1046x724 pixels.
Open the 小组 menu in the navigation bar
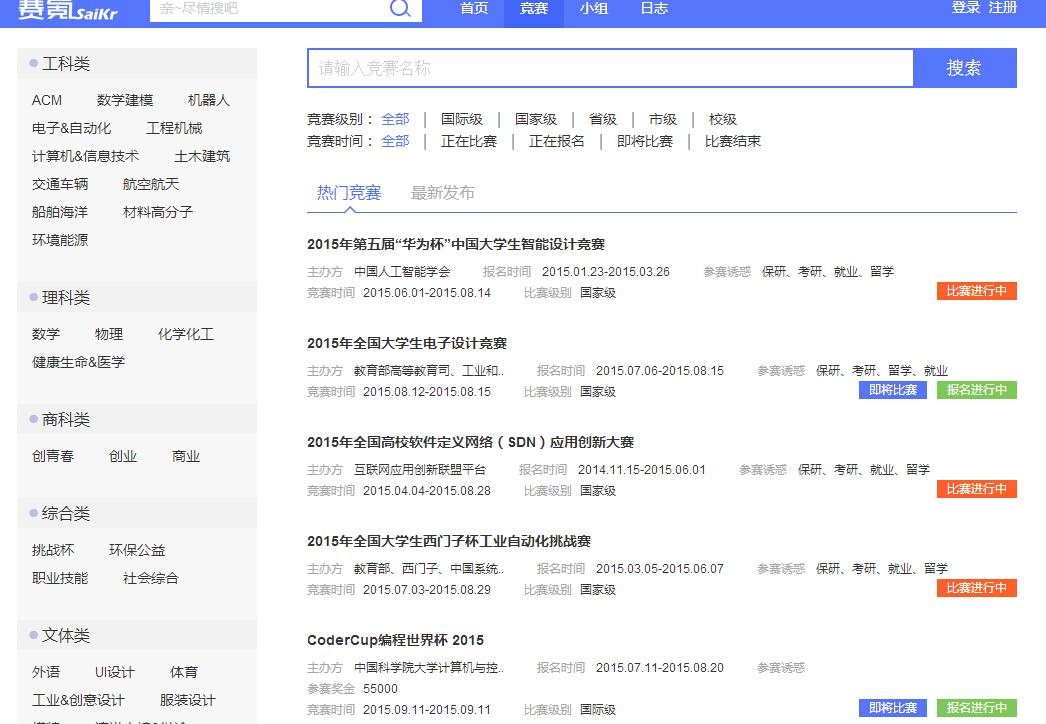[x=594, y=9]
